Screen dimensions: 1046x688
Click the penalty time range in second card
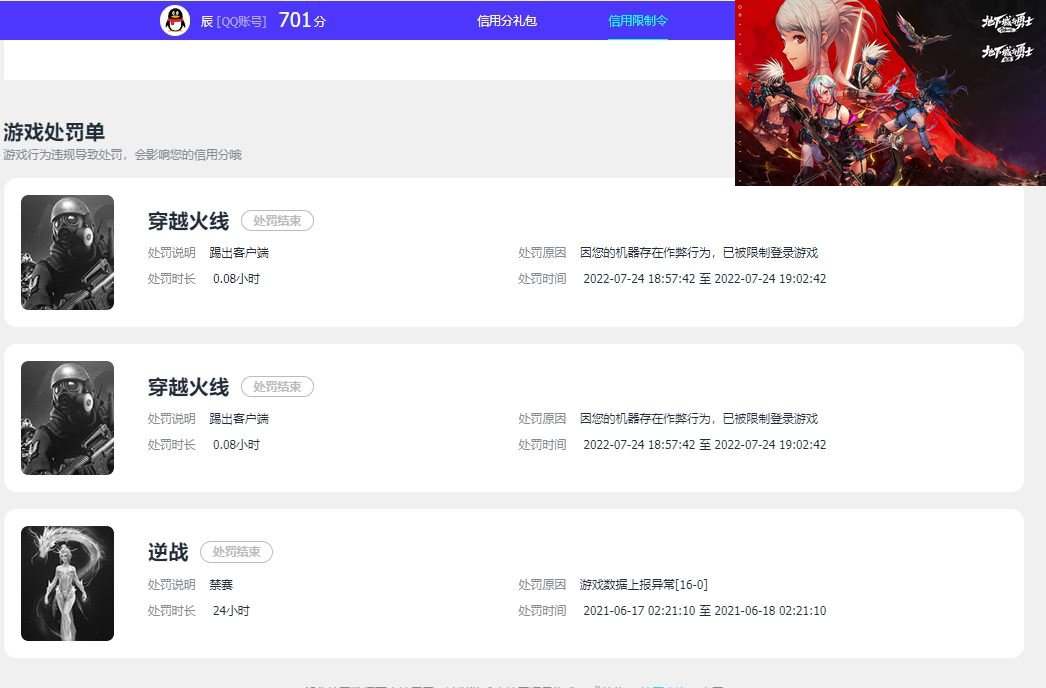[x=704, y=445]
